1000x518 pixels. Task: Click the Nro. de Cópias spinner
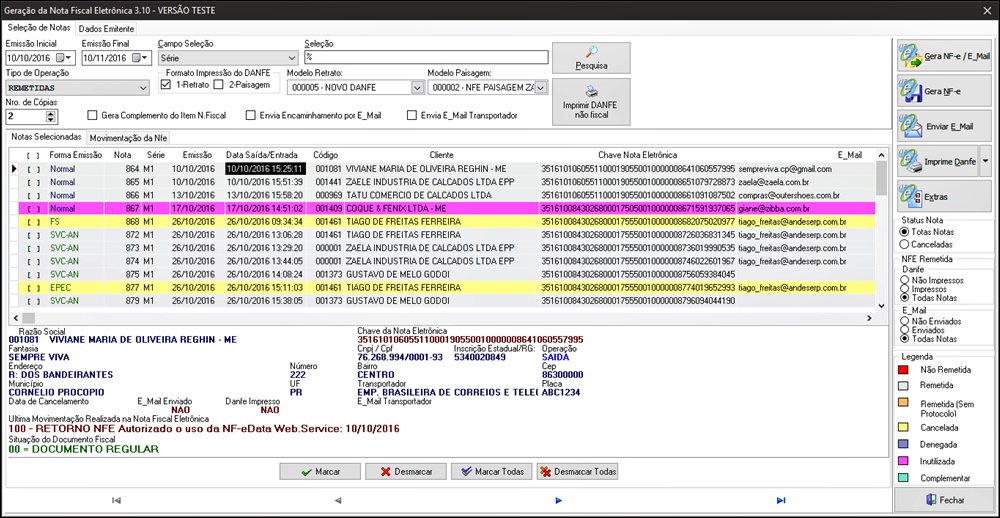point(52,117)
